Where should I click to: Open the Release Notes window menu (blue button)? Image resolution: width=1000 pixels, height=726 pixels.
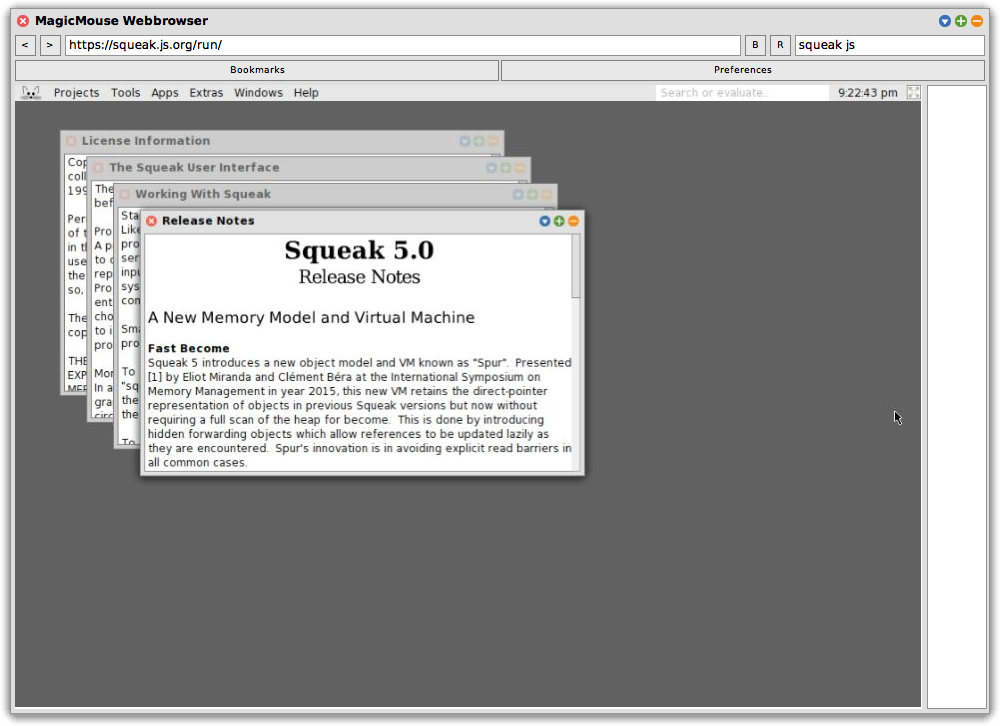tap(545, 221)
